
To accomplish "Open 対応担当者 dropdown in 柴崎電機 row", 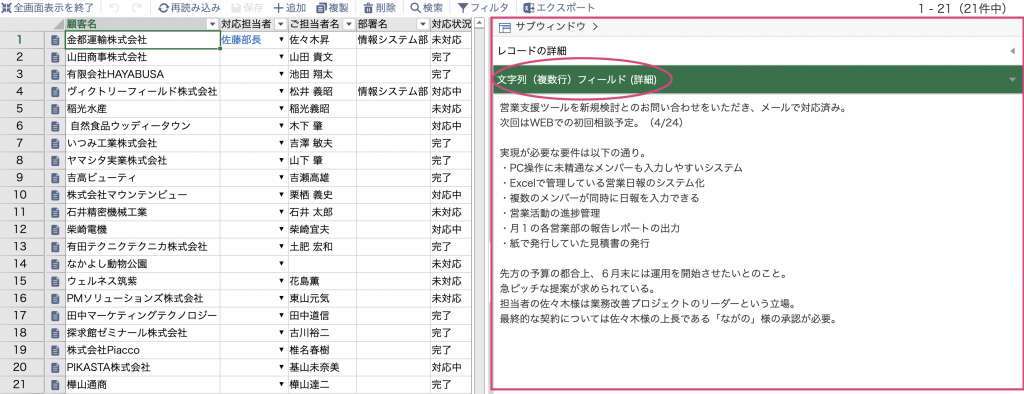I will point(281,229).
